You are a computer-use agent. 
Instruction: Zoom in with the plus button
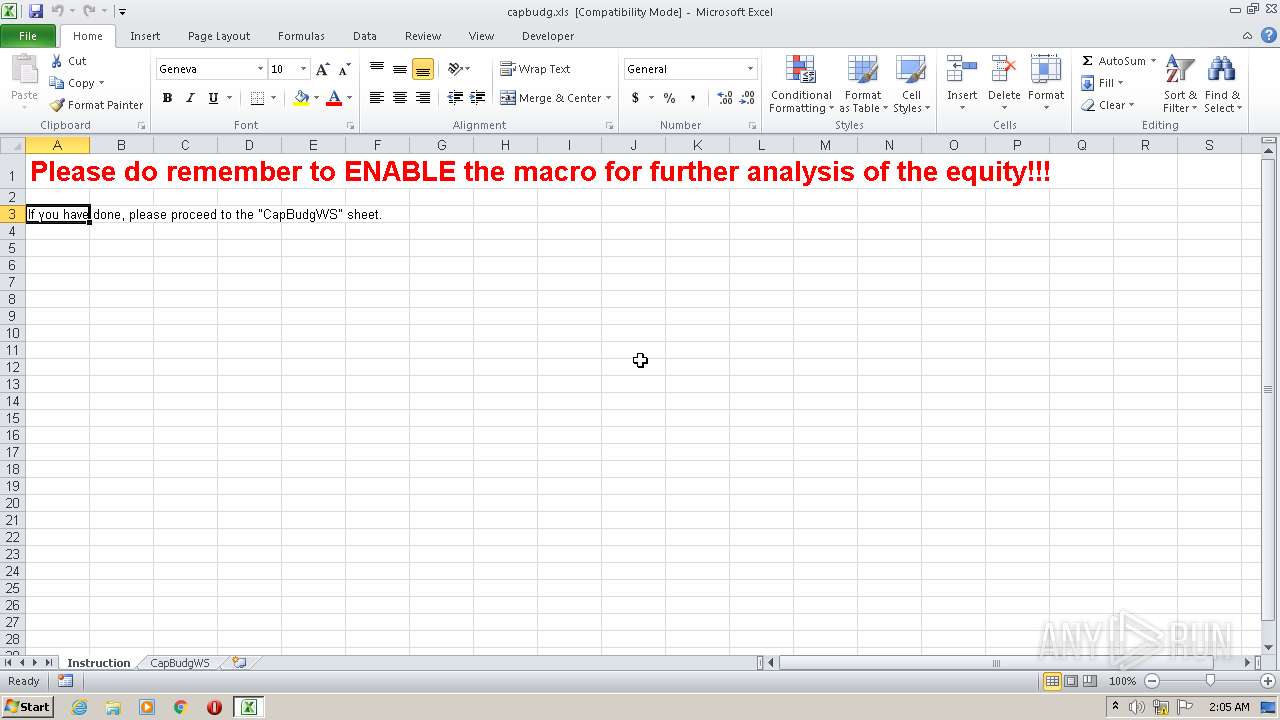coord(1268,681)
